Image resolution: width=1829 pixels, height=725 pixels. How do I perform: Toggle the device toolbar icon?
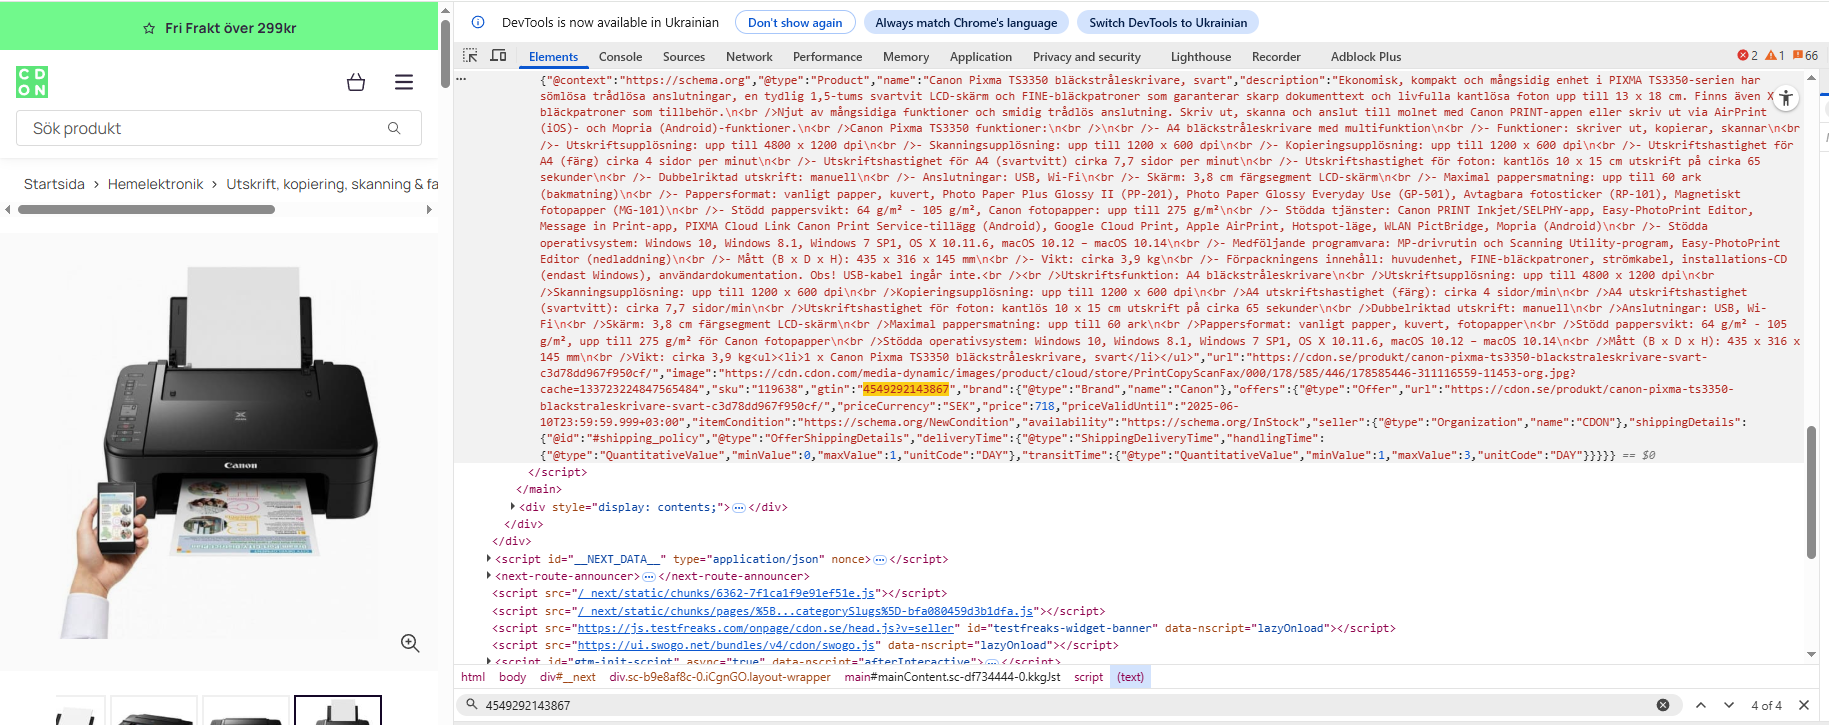498,56
